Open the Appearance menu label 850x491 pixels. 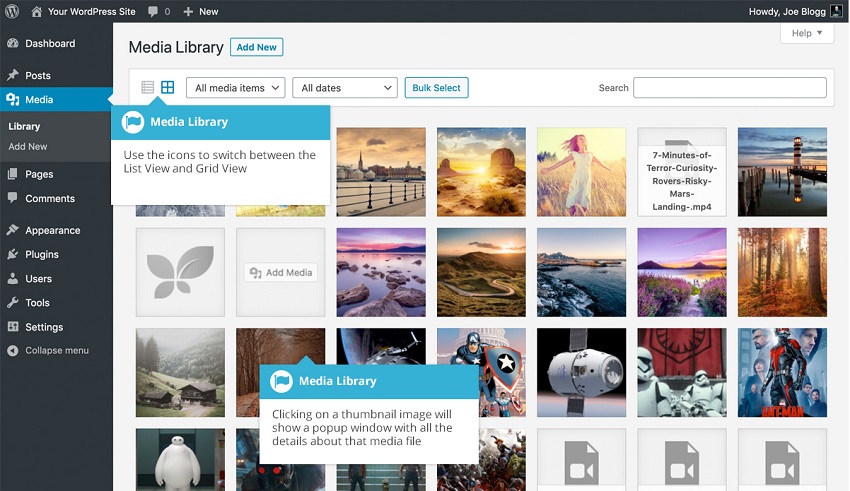point(53,230)
